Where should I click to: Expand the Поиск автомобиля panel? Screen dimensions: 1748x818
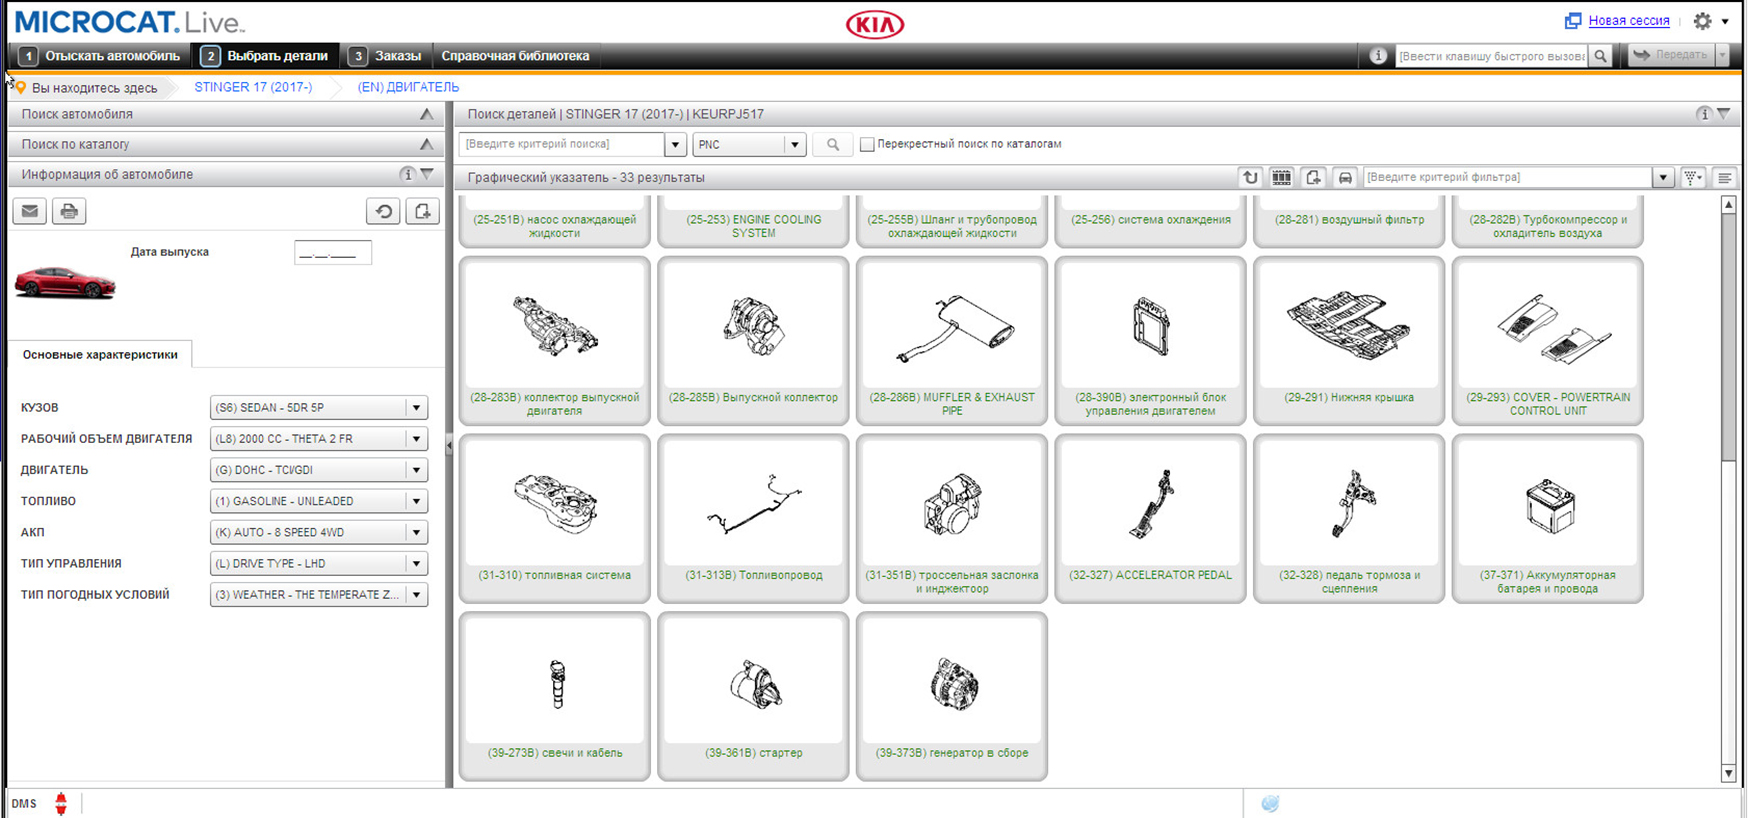(x=426, y=114)
